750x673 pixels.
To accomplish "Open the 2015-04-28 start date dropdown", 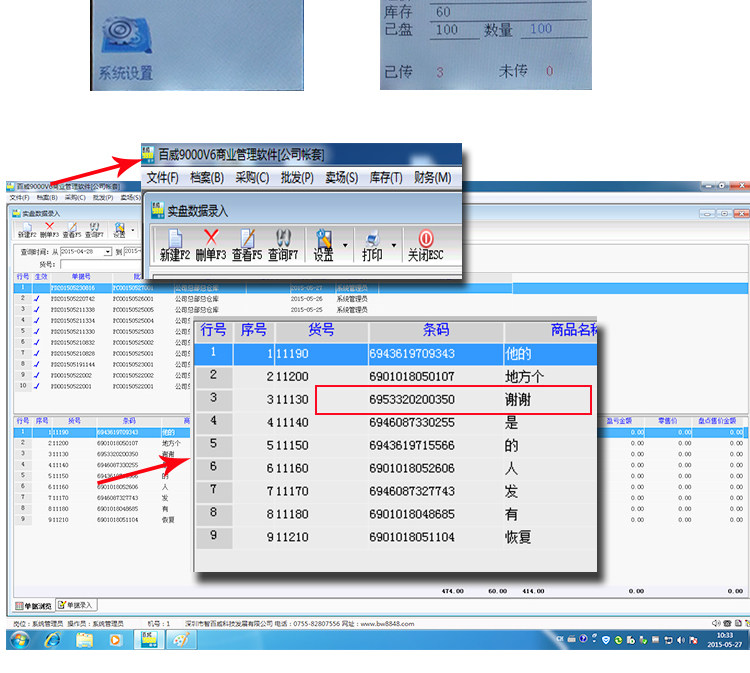I will tap(108, 252).
